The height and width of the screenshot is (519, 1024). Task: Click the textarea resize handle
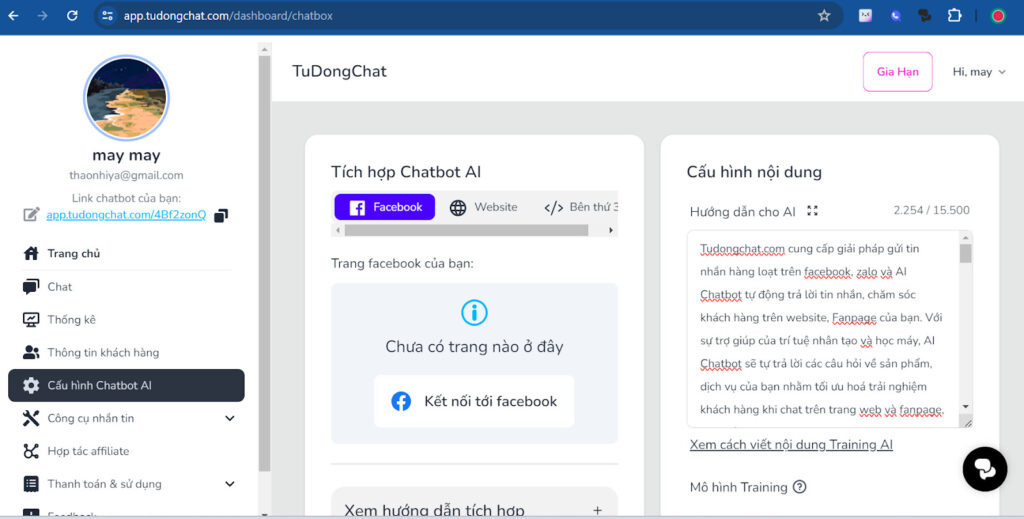click(967, 423)
